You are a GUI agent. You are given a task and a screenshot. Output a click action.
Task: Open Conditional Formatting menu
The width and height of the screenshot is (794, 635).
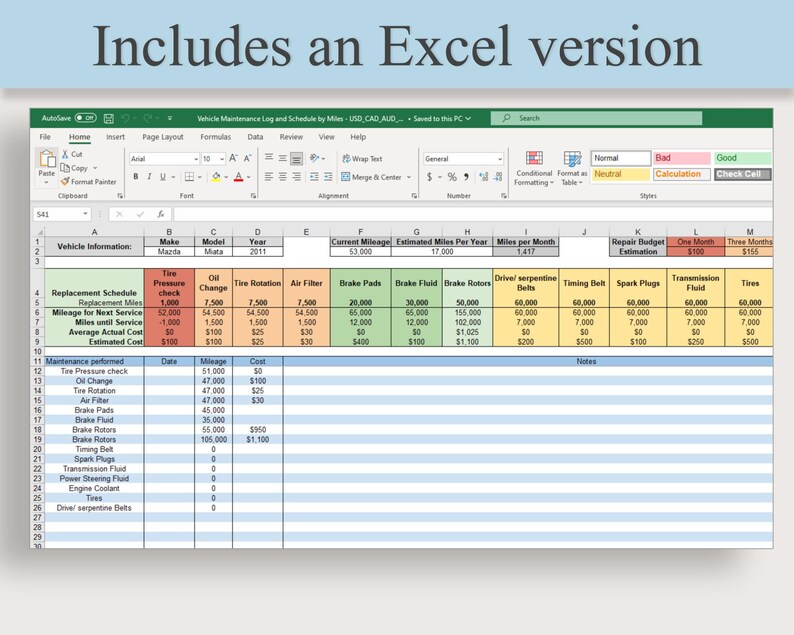534,169
